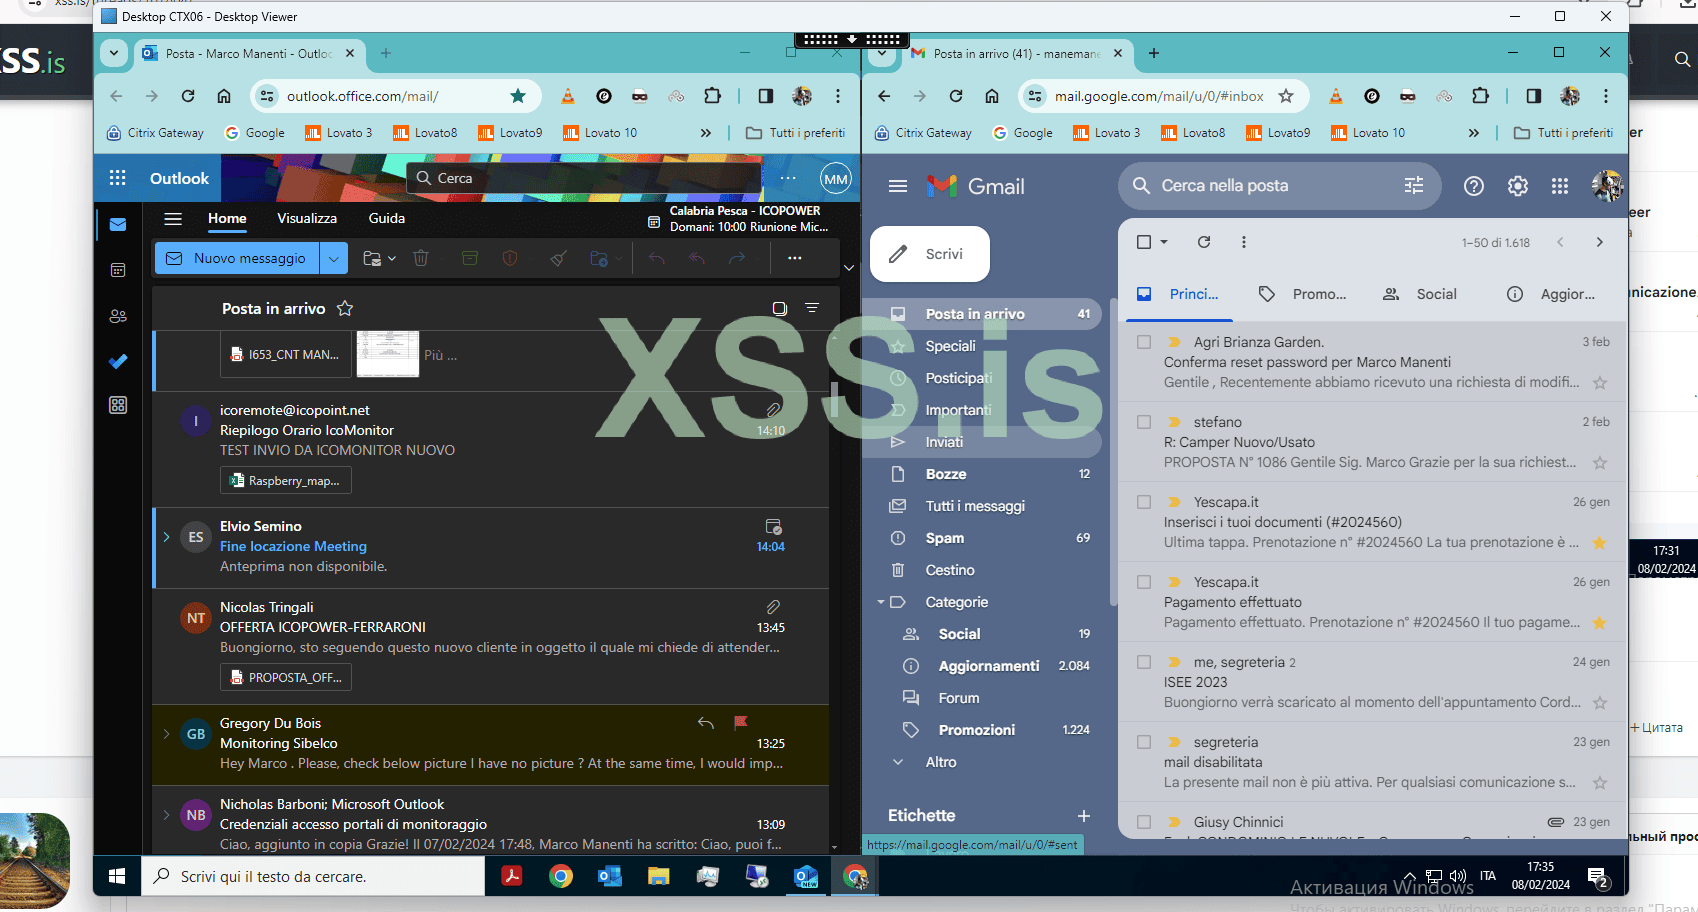
Task: Star the Agri Brianza Garden email
Action: coord(1600,383)
